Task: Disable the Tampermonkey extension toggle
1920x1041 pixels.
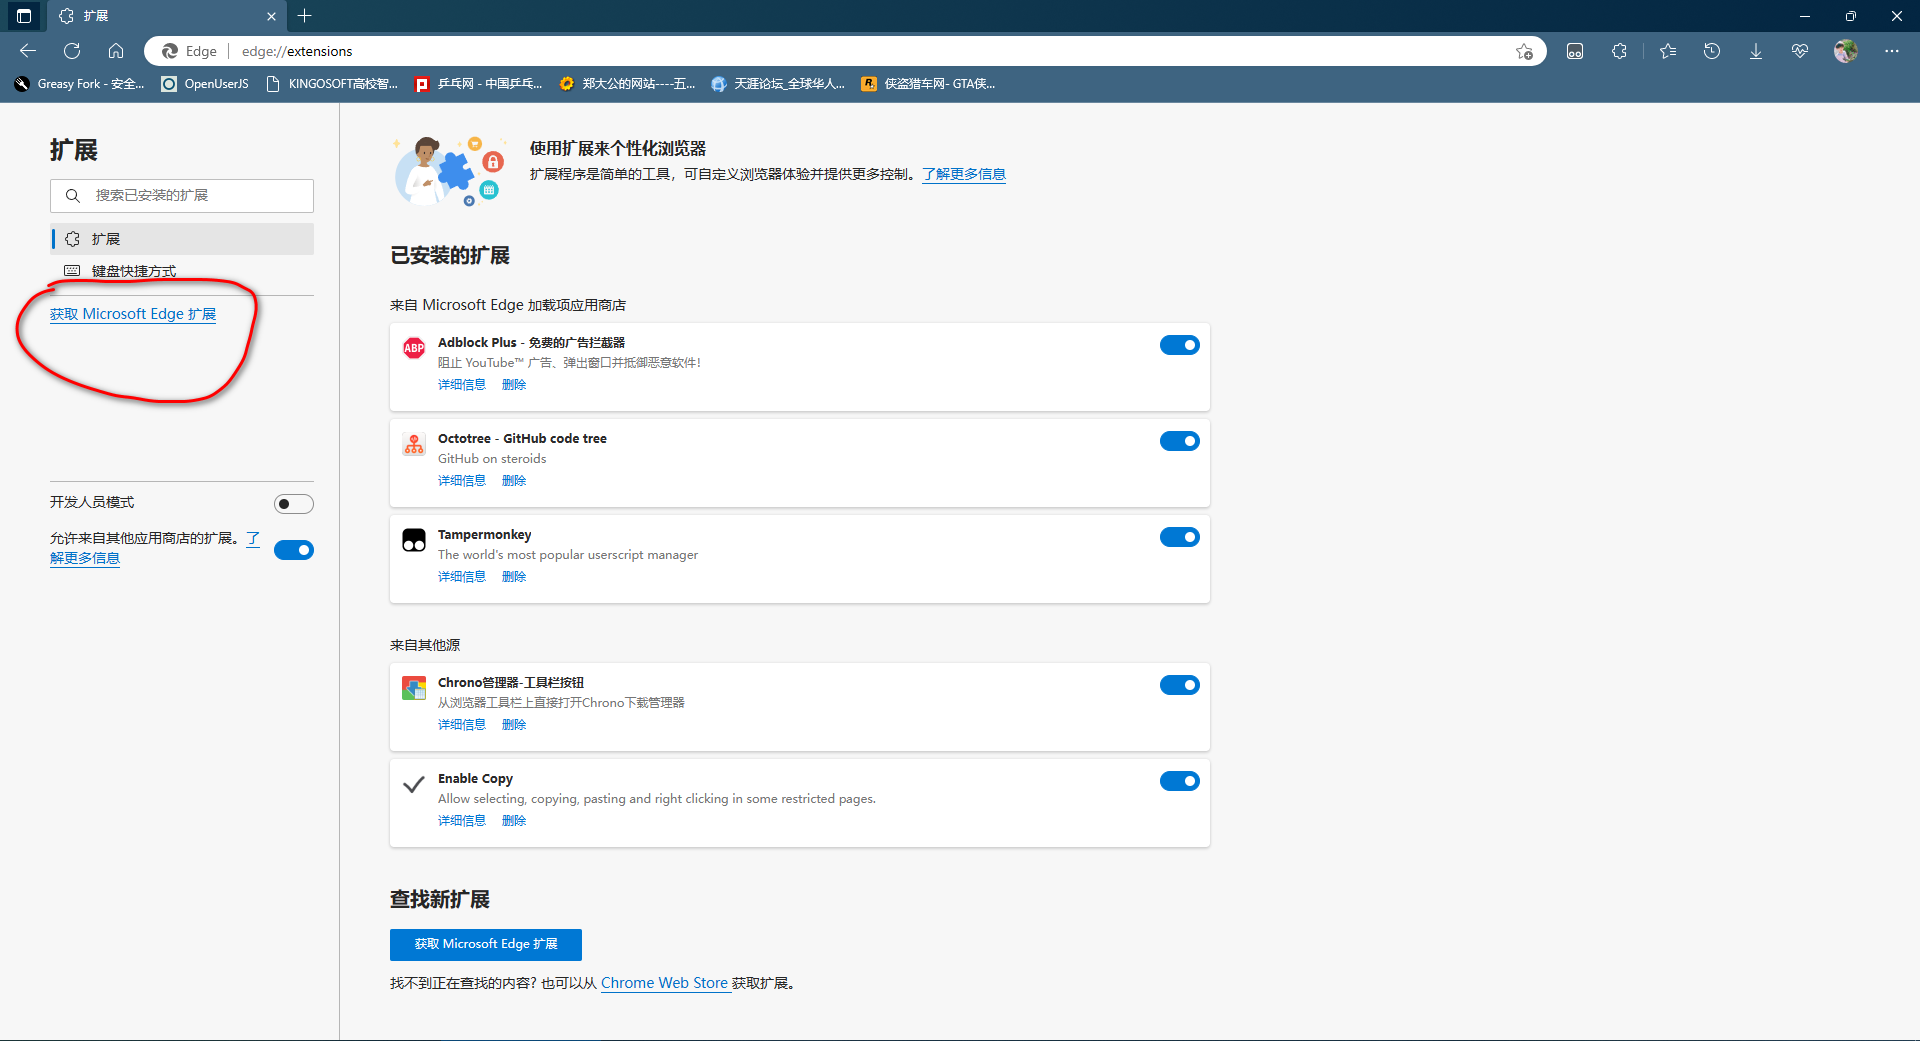Action: [1180, 537]
